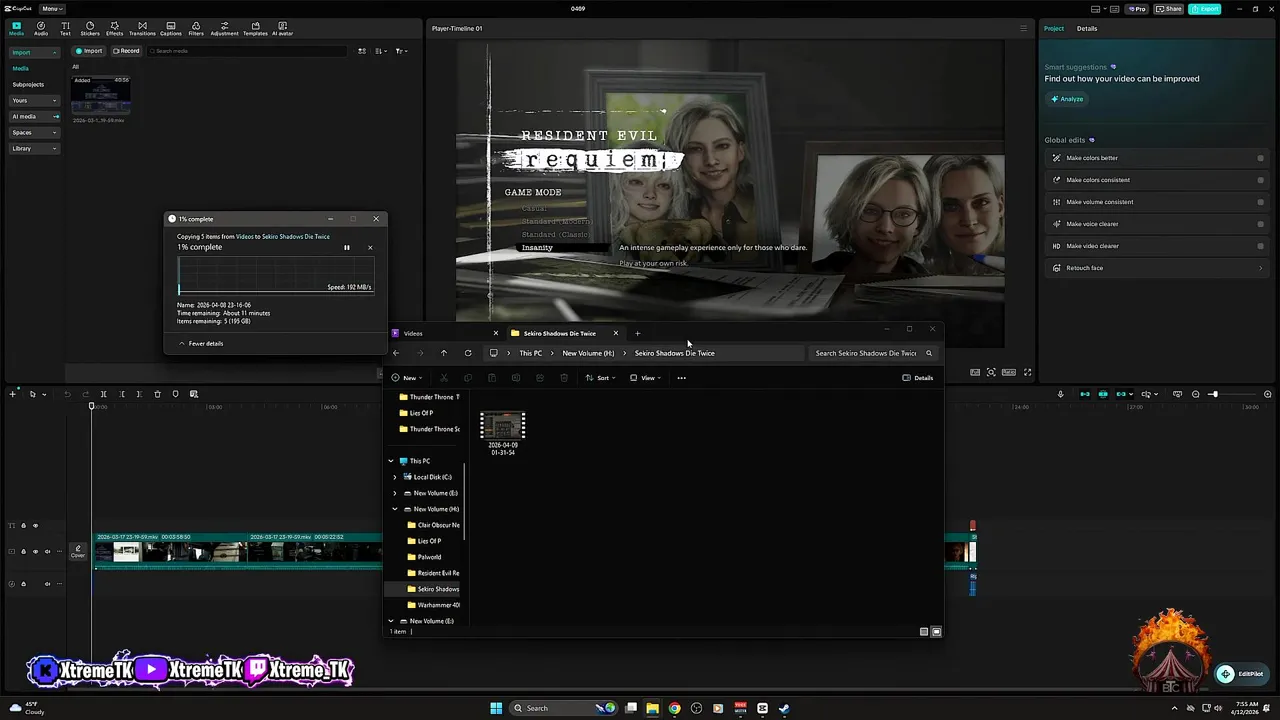Toggle visibility eye on the text track
This screenshot has height=720, width=1280.
(35, 525)
